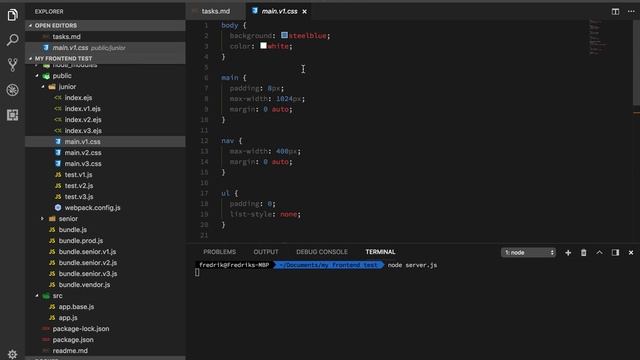640x360 pixels.
Task: Open app.js in src folder
Action: [x=105, y=318]
